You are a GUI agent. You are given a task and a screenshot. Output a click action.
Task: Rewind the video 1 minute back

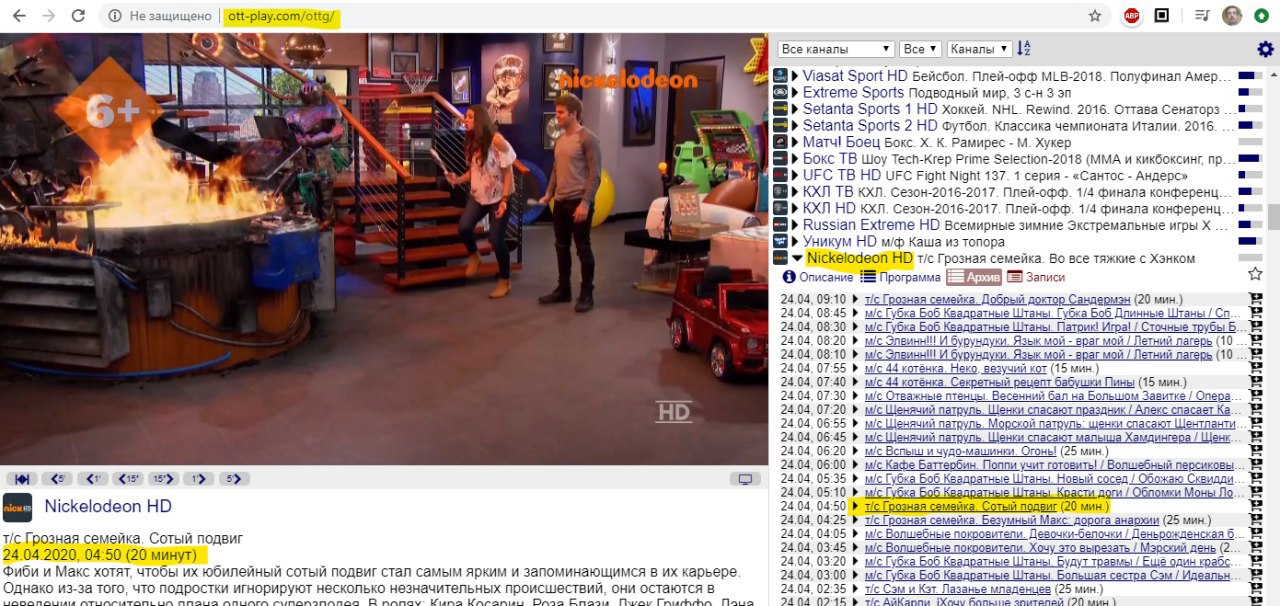[93, 479]
